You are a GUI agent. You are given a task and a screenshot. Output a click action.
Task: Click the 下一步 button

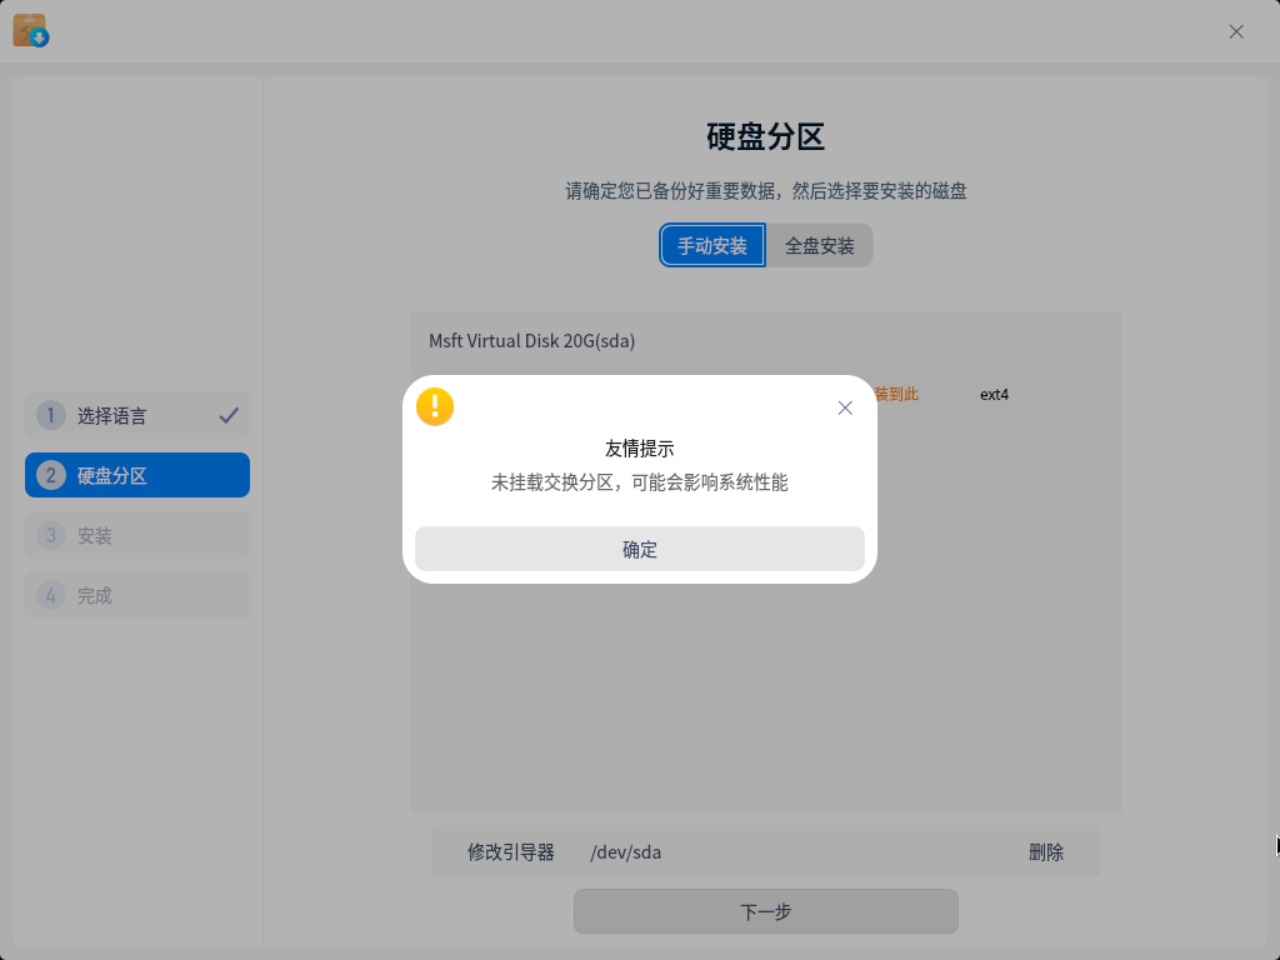pyautogui.click(x=766, y=912)
